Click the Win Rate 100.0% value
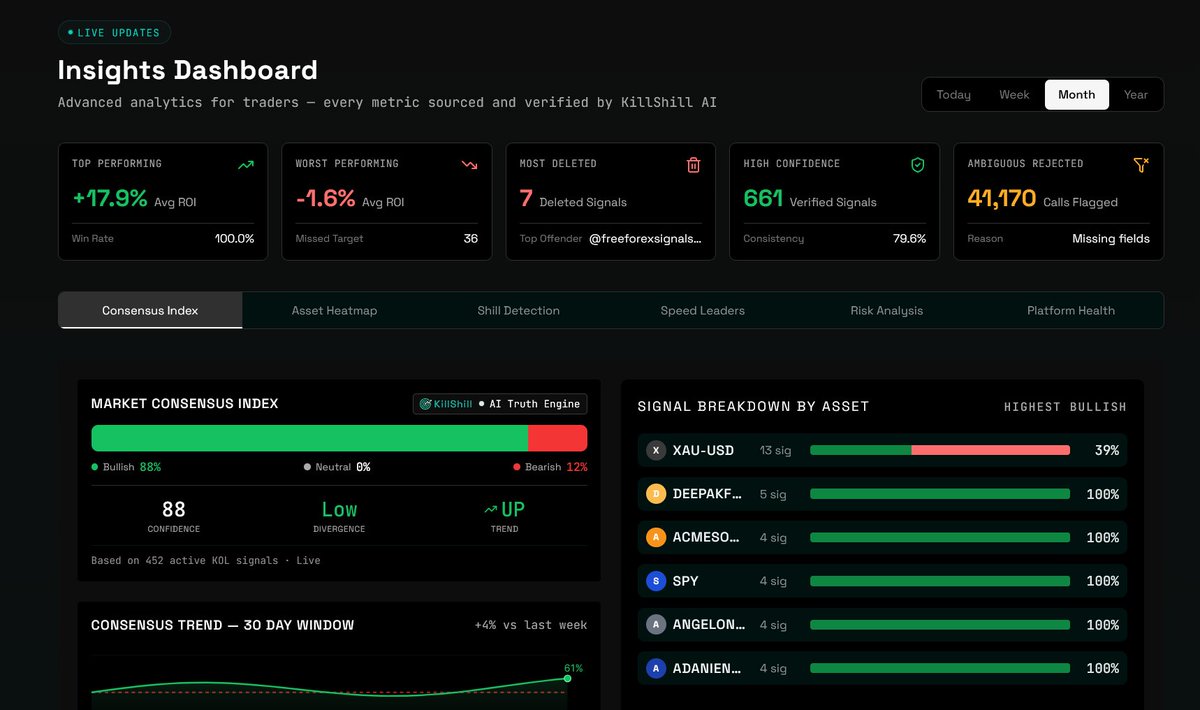 pyautogui.click(x=234, y=239)
